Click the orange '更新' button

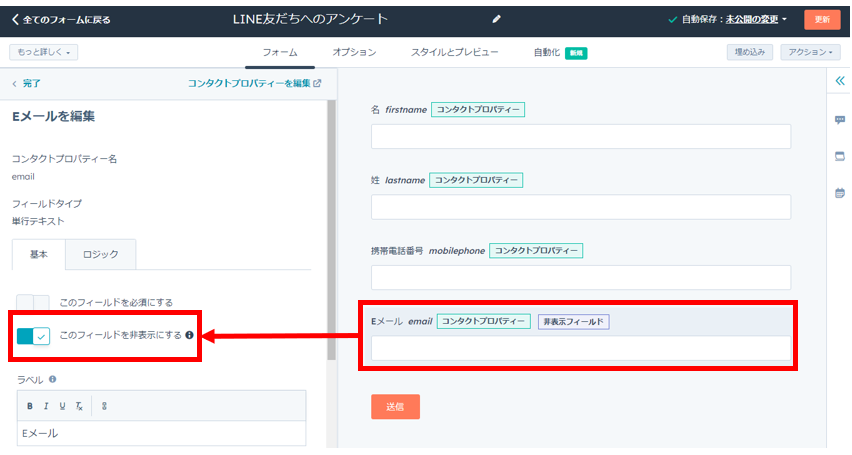point(822,19)
